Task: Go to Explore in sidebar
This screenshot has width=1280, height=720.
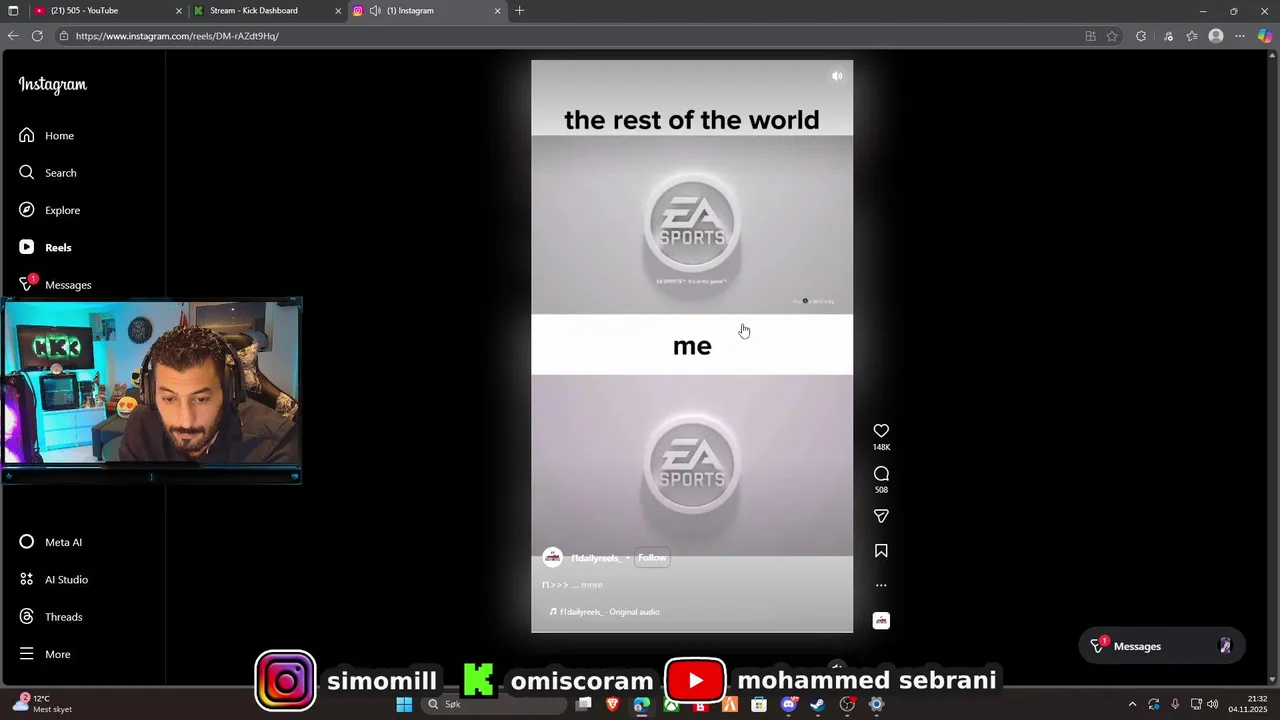Action: pos(49,210)
